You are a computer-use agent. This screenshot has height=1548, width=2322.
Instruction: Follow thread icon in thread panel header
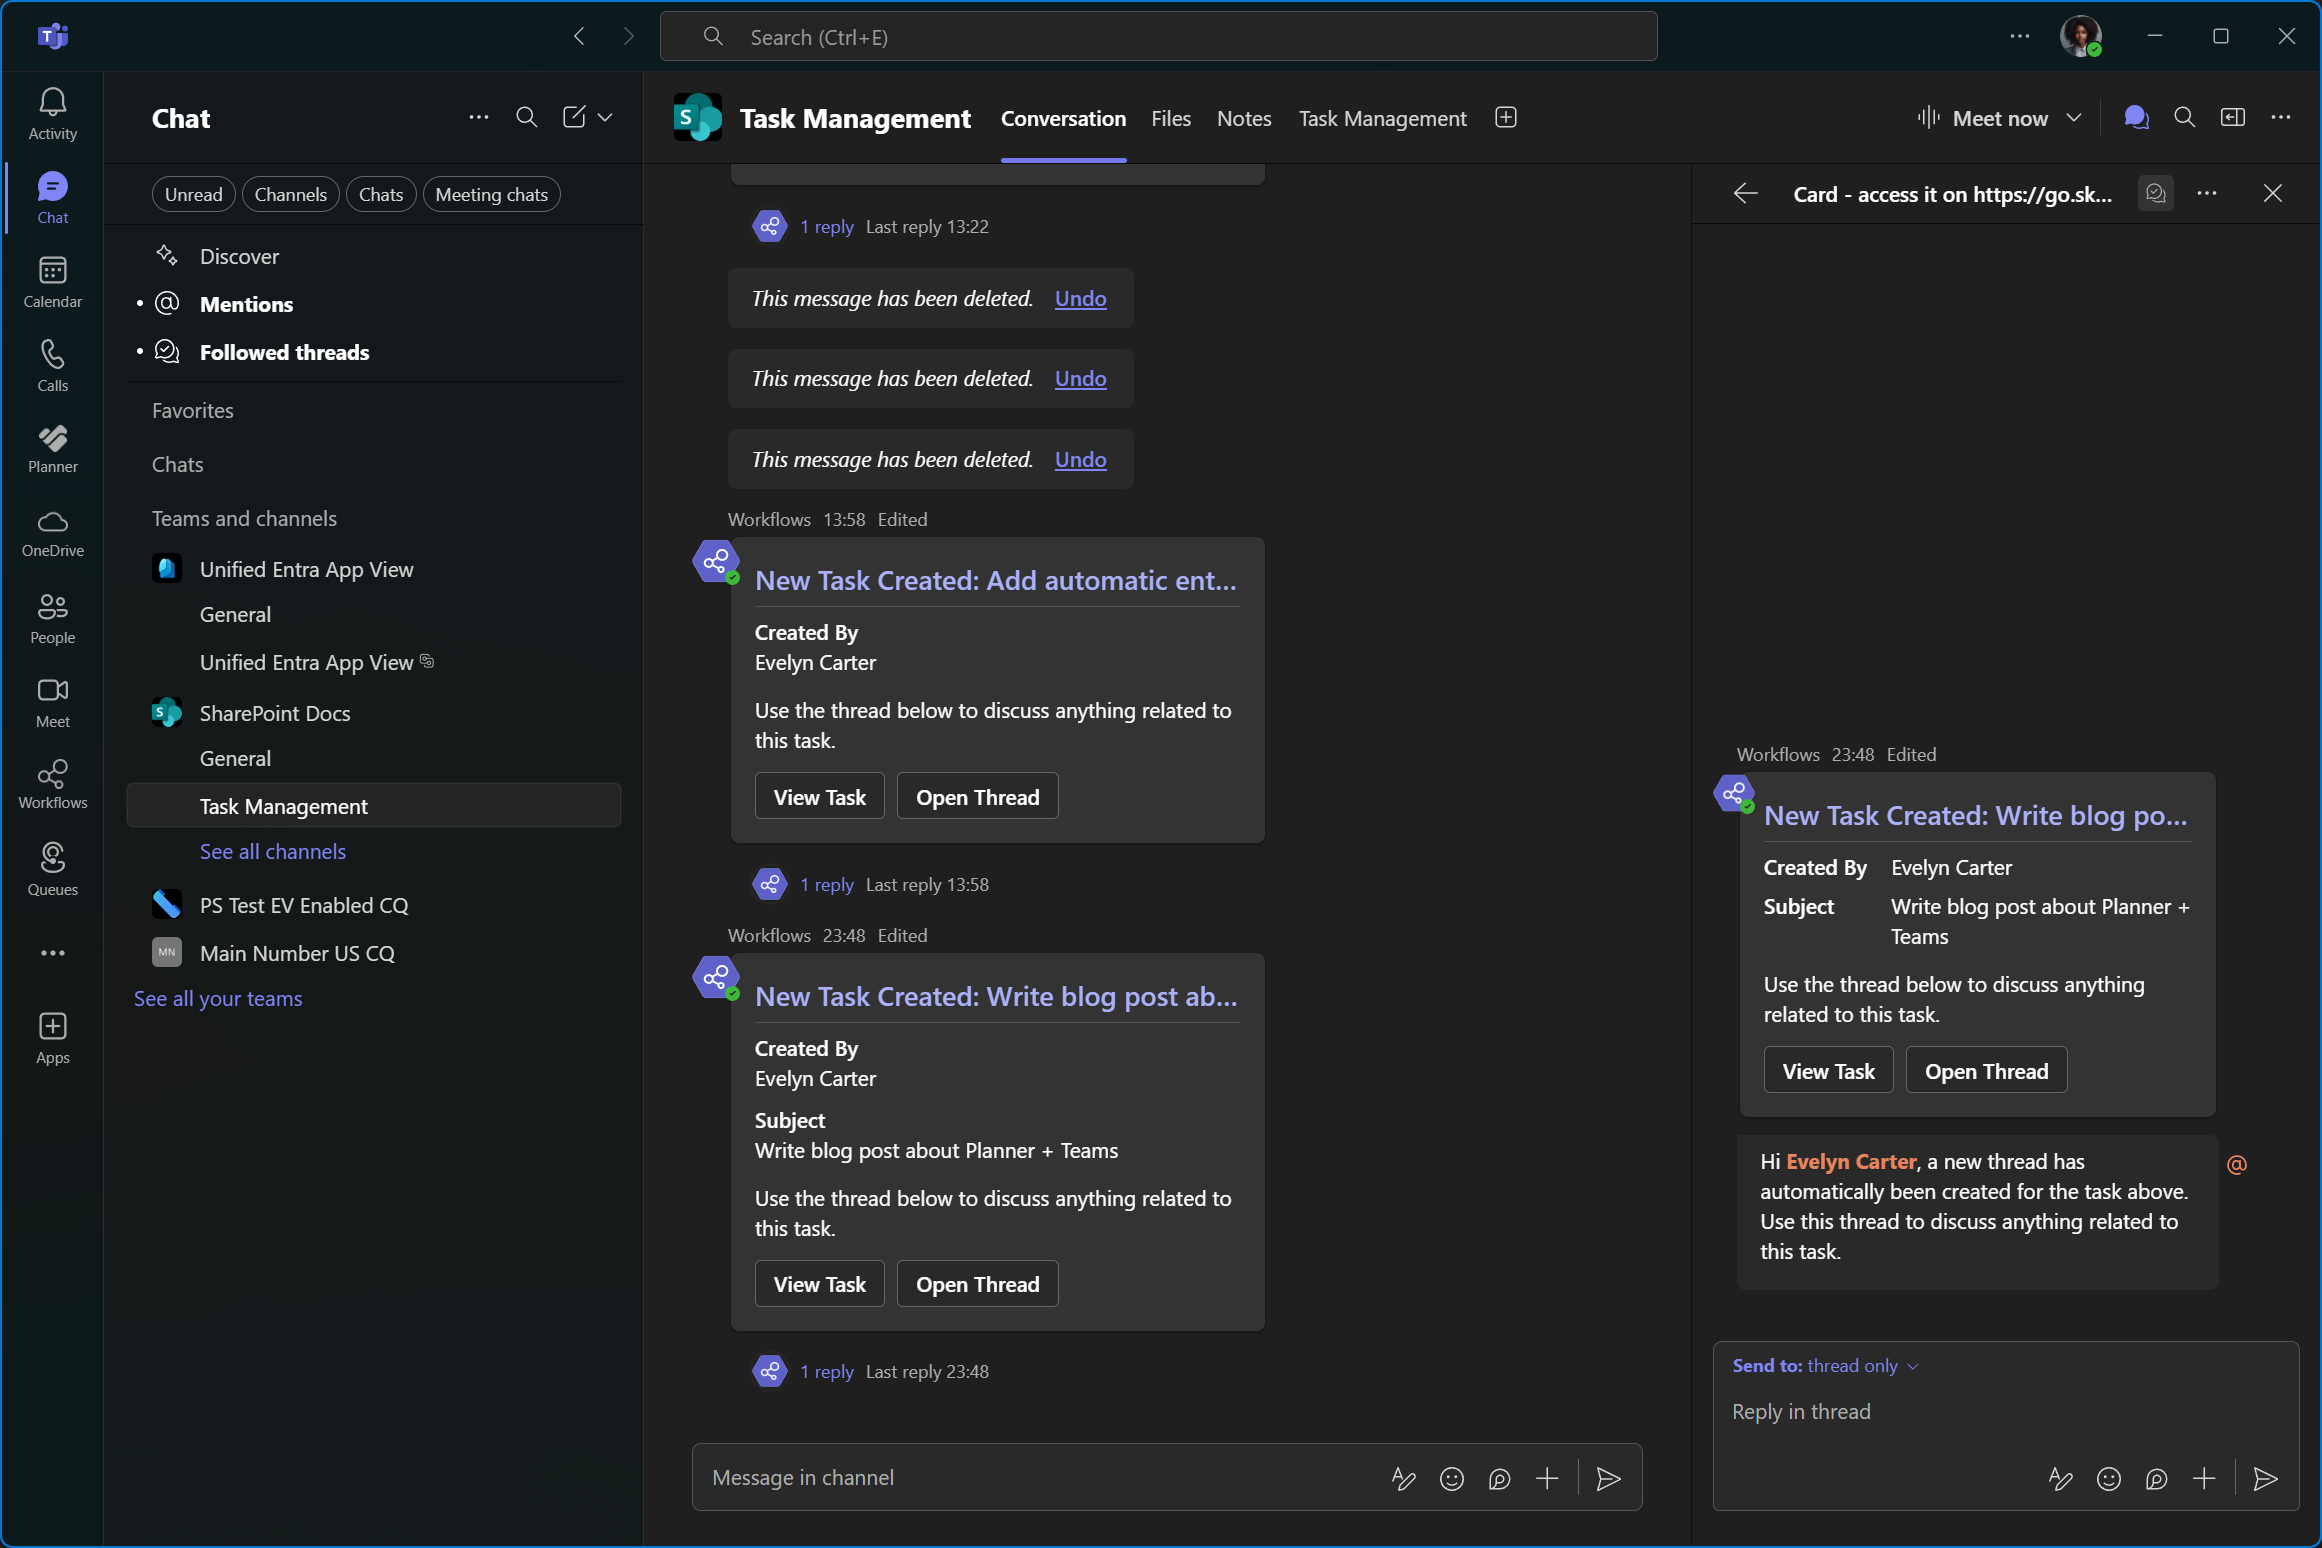tap(2155, 193)
